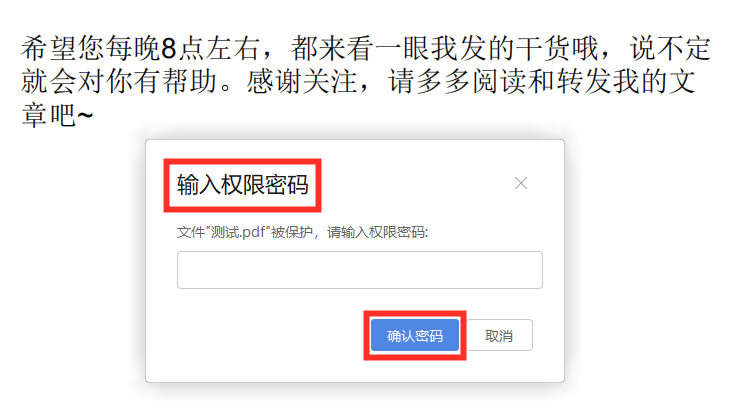Click 请输入权限密码 at the label end
Screen dimensions: 740x419
(377, 232)
